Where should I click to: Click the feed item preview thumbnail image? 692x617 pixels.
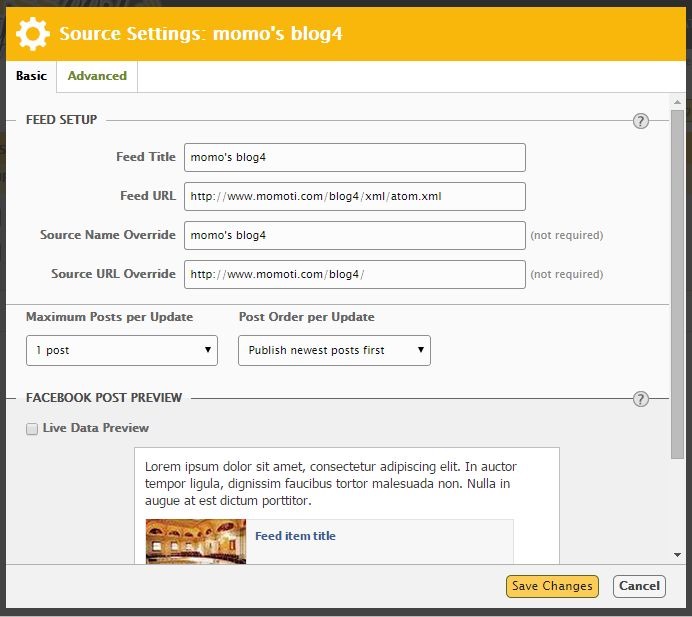tap(196, 542)
